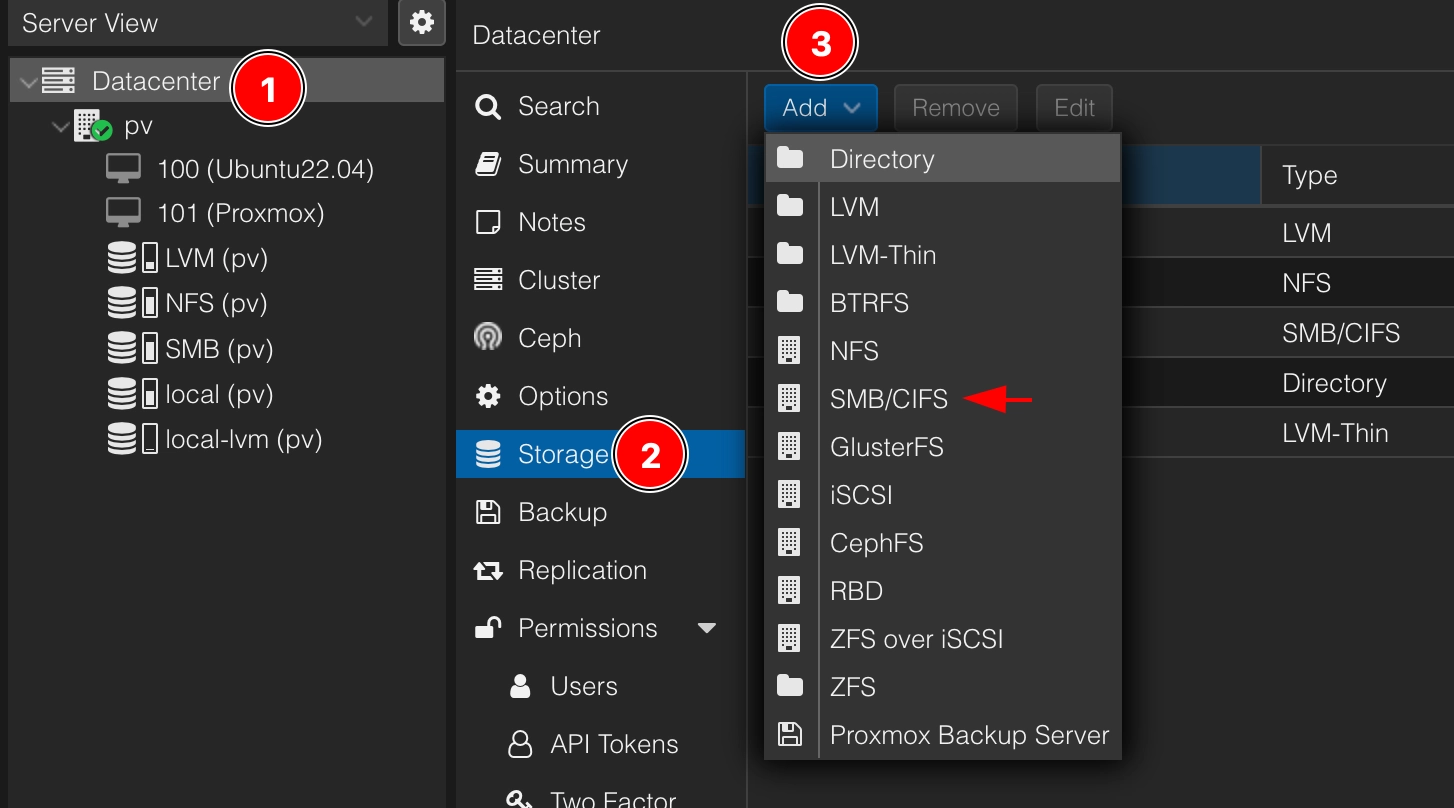1454x808 pixels.
Task: Choose SMB/CIFS from the Add menu
Action: pyautogui.click(x=888, y=399)
